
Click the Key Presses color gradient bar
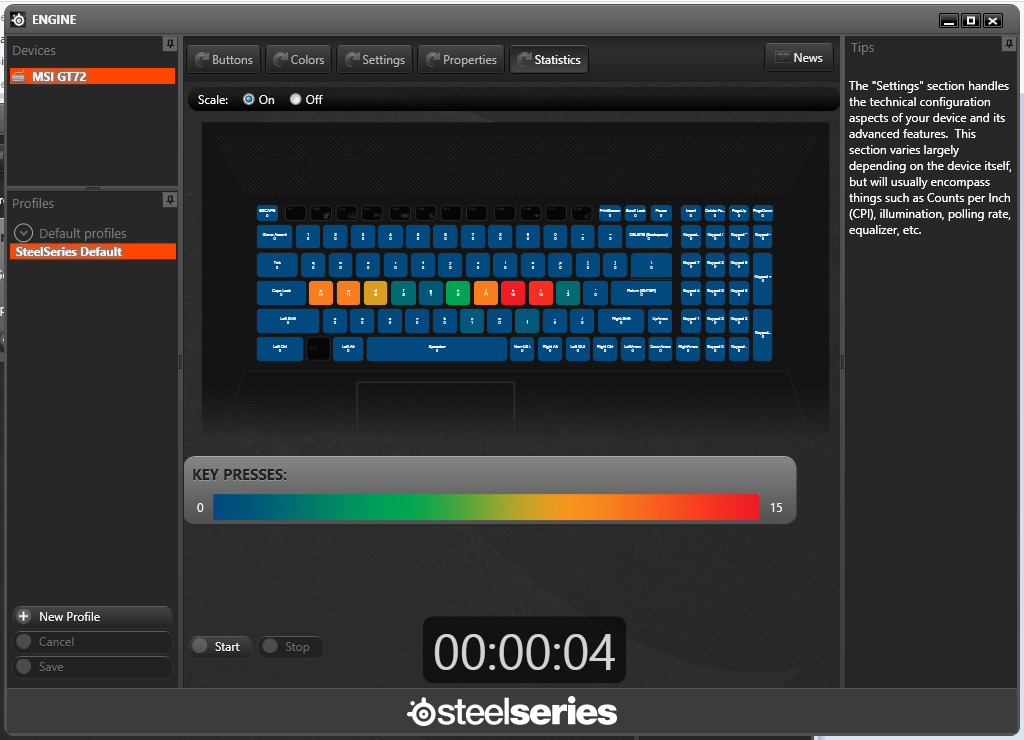[487, 507]
